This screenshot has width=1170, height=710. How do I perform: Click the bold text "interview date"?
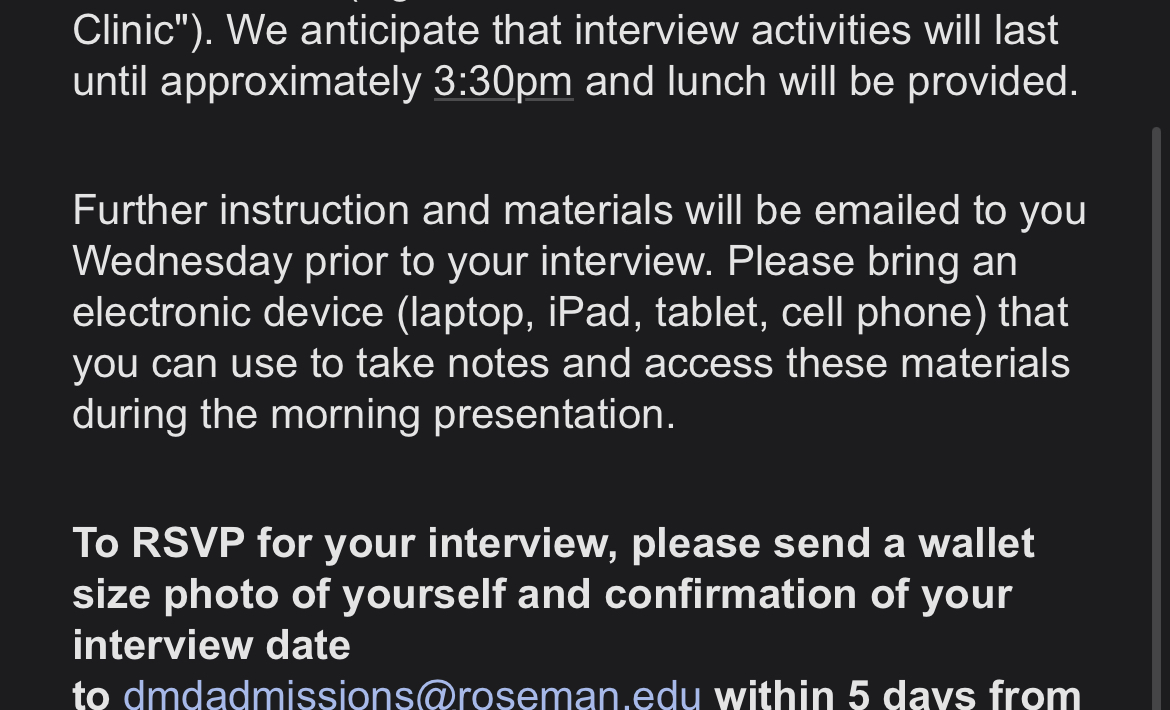click(211, 645)
